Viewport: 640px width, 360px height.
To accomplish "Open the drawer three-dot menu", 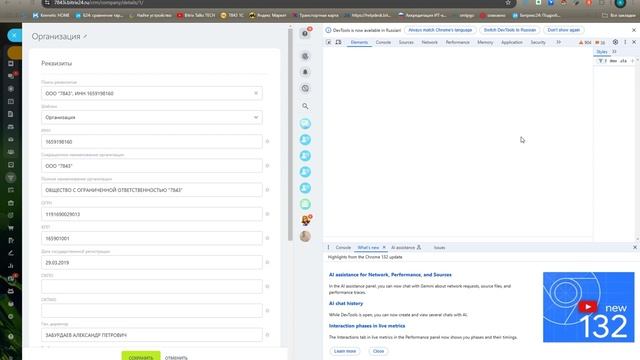I will [328, 247].
